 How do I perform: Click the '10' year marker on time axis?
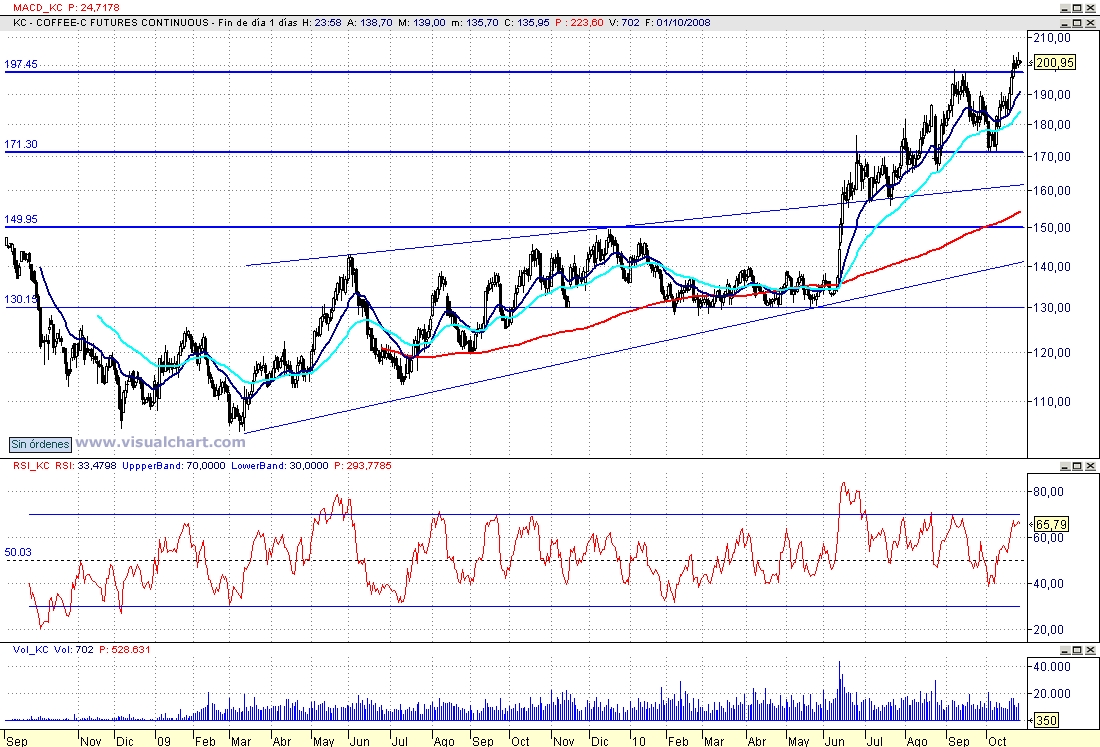click(638, 741)
